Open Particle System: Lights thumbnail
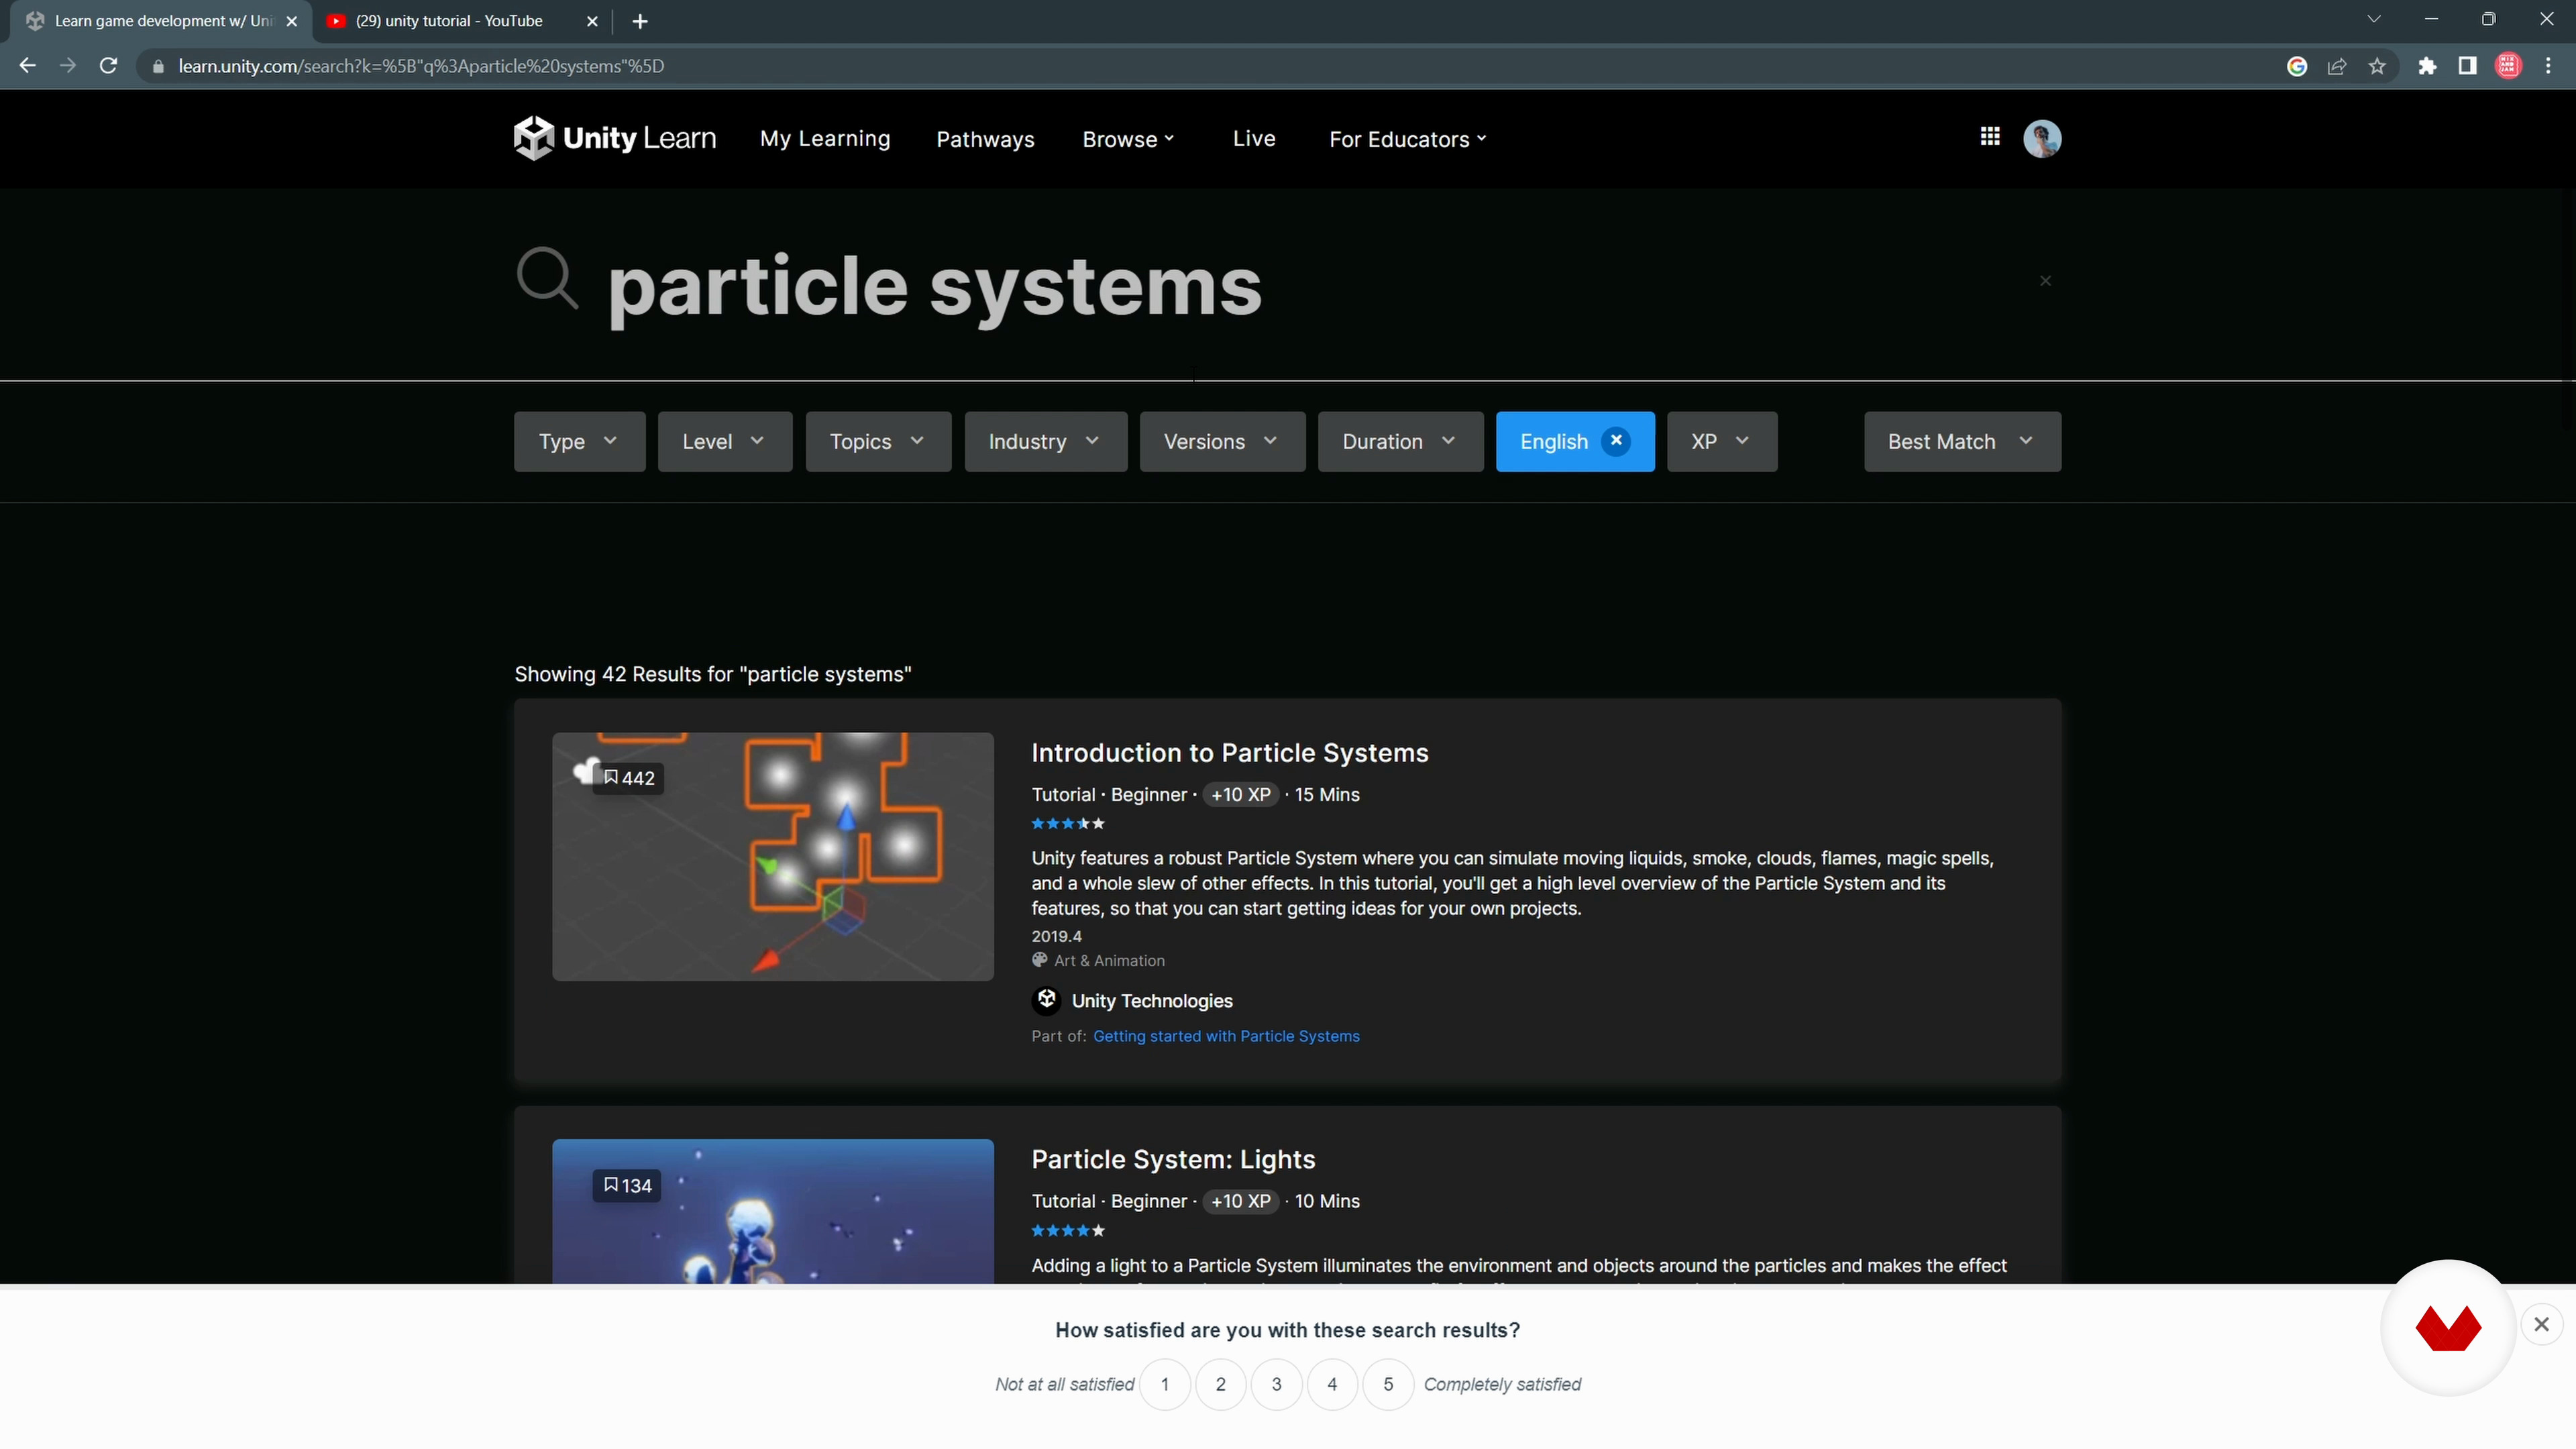This screenshot has width=2576, height=1449. 772,1211
